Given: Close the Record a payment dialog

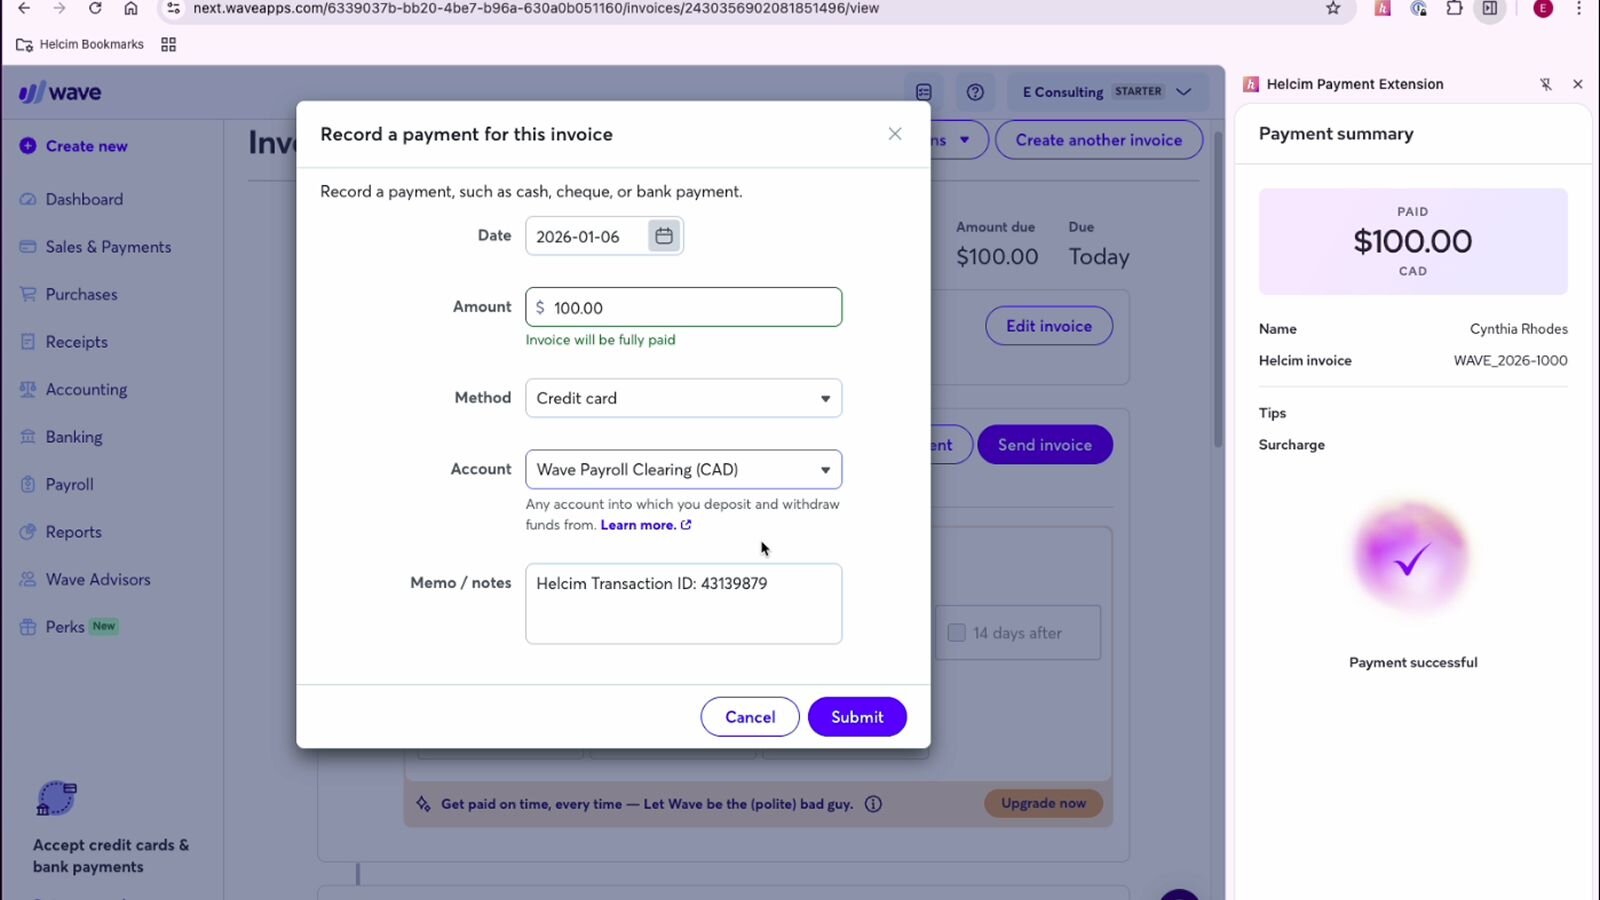Looking at the screenshot, I should click(x=894, y=134).
